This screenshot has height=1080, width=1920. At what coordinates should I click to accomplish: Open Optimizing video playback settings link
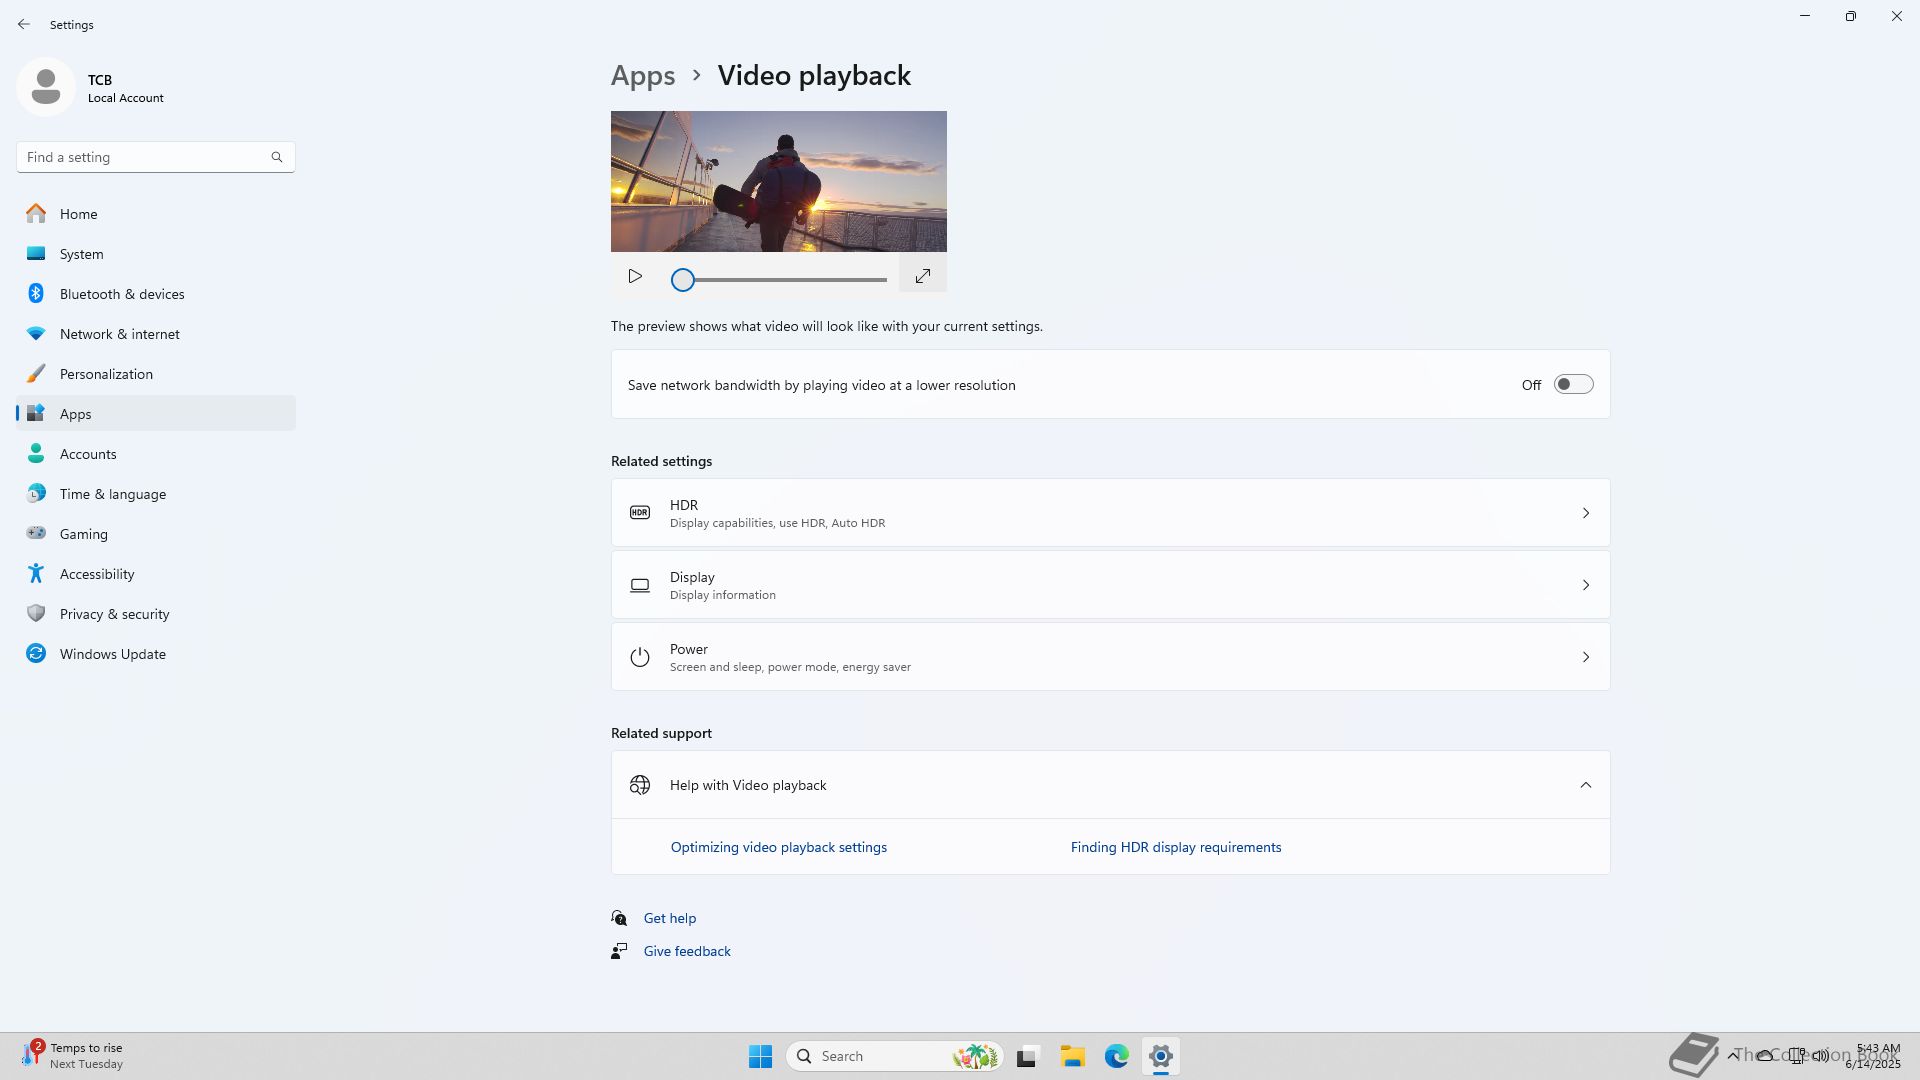(x=778, y=847)
